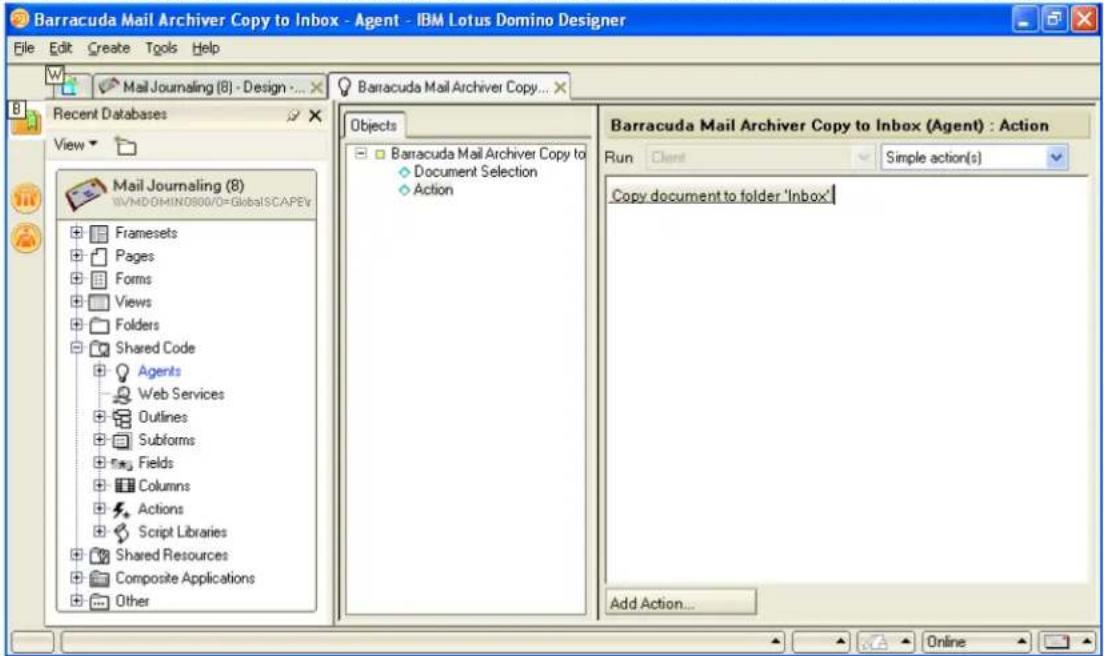The height and width of the screenshot is (656, 1104).
Task: Select Document Selection in objects list
Action: coord(475,172)
